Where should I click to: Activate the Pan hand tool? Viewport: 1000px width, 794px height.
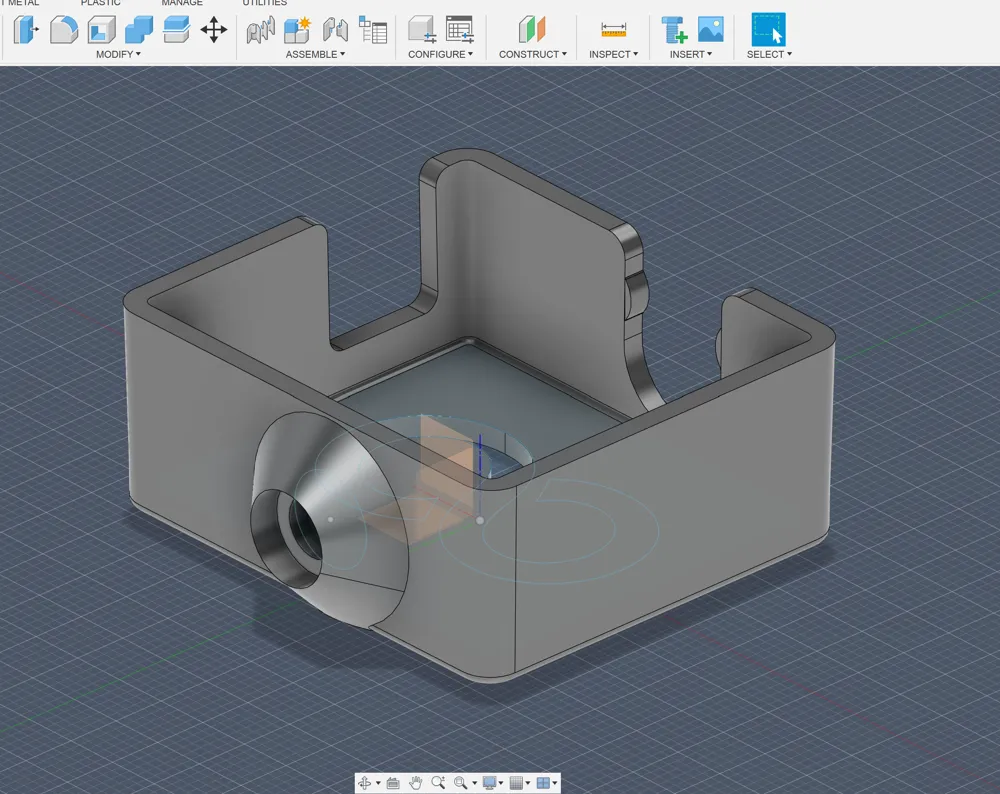point(415,783)
